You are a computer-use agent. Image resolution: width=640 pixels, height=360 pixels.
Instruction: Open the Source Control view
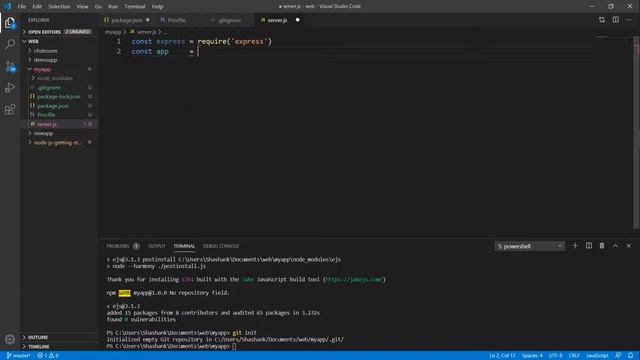click(x=10, y=66)
